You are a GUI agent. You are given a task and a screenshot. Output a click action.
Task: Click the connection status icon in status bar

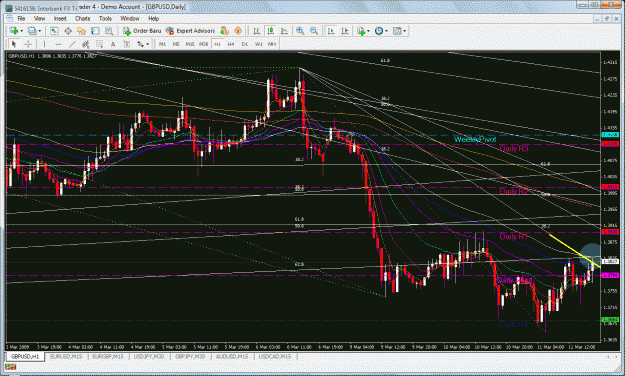[11, 367]
